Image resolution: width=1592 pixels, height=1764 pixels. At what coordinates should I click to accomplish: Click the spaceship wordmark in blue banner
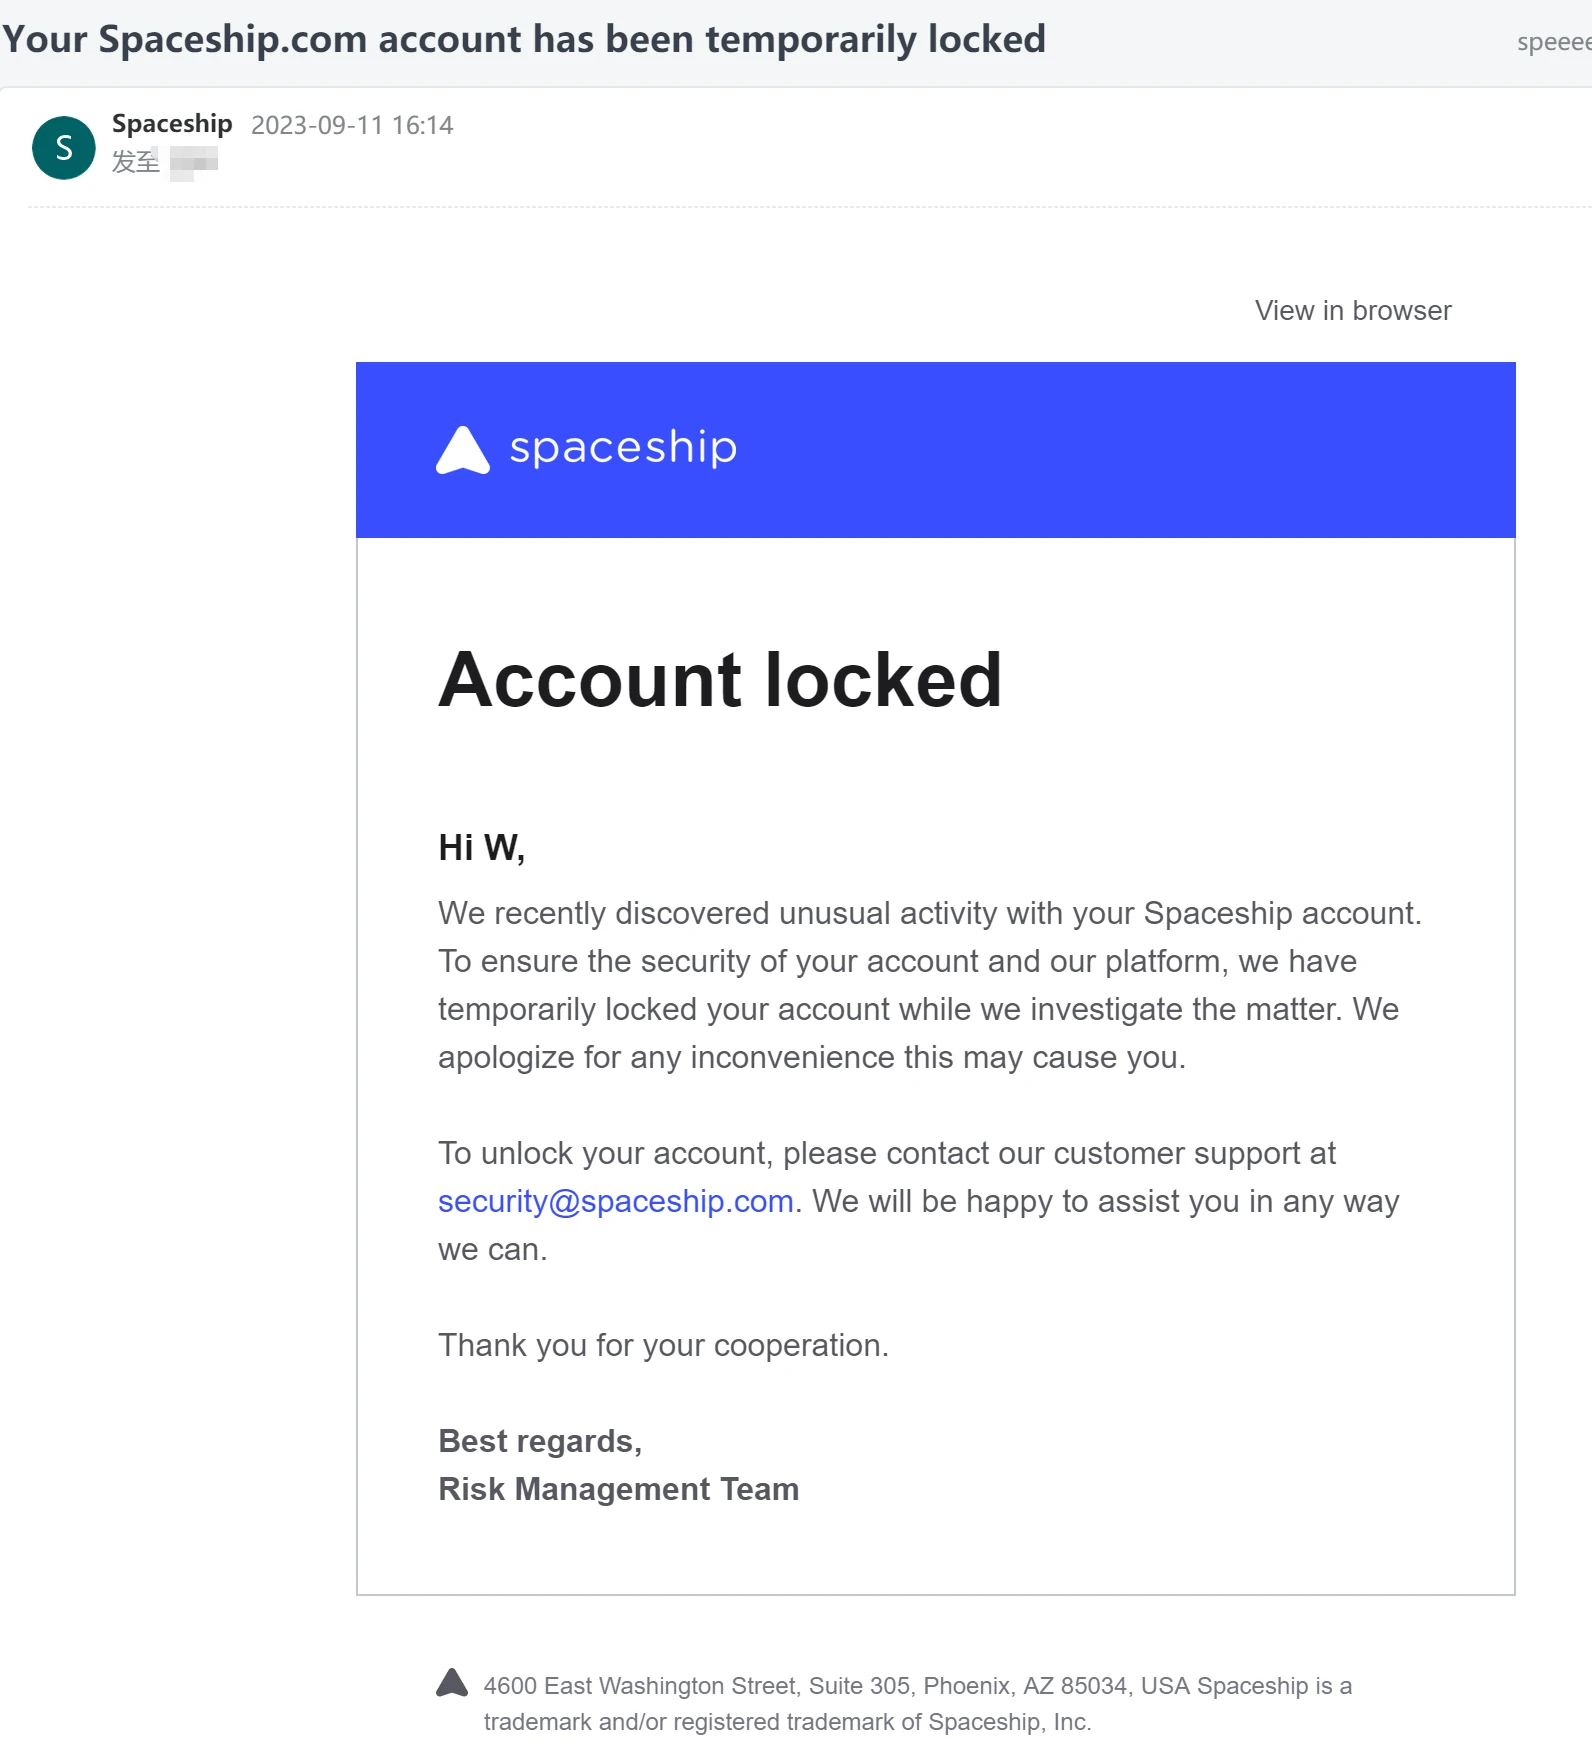coord(623,447)
